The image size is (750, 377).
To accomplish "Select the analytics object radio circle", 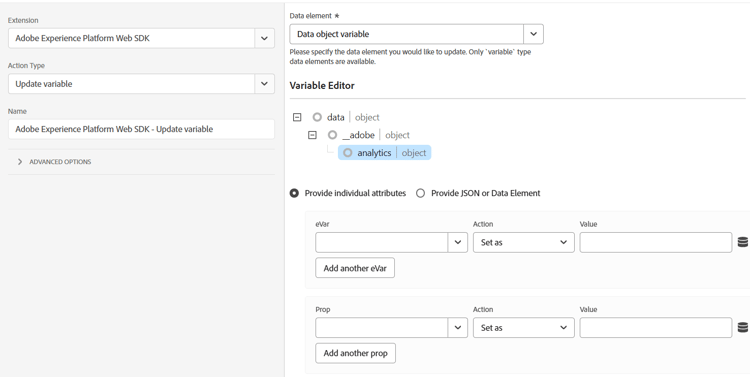I will pos(348,153).
